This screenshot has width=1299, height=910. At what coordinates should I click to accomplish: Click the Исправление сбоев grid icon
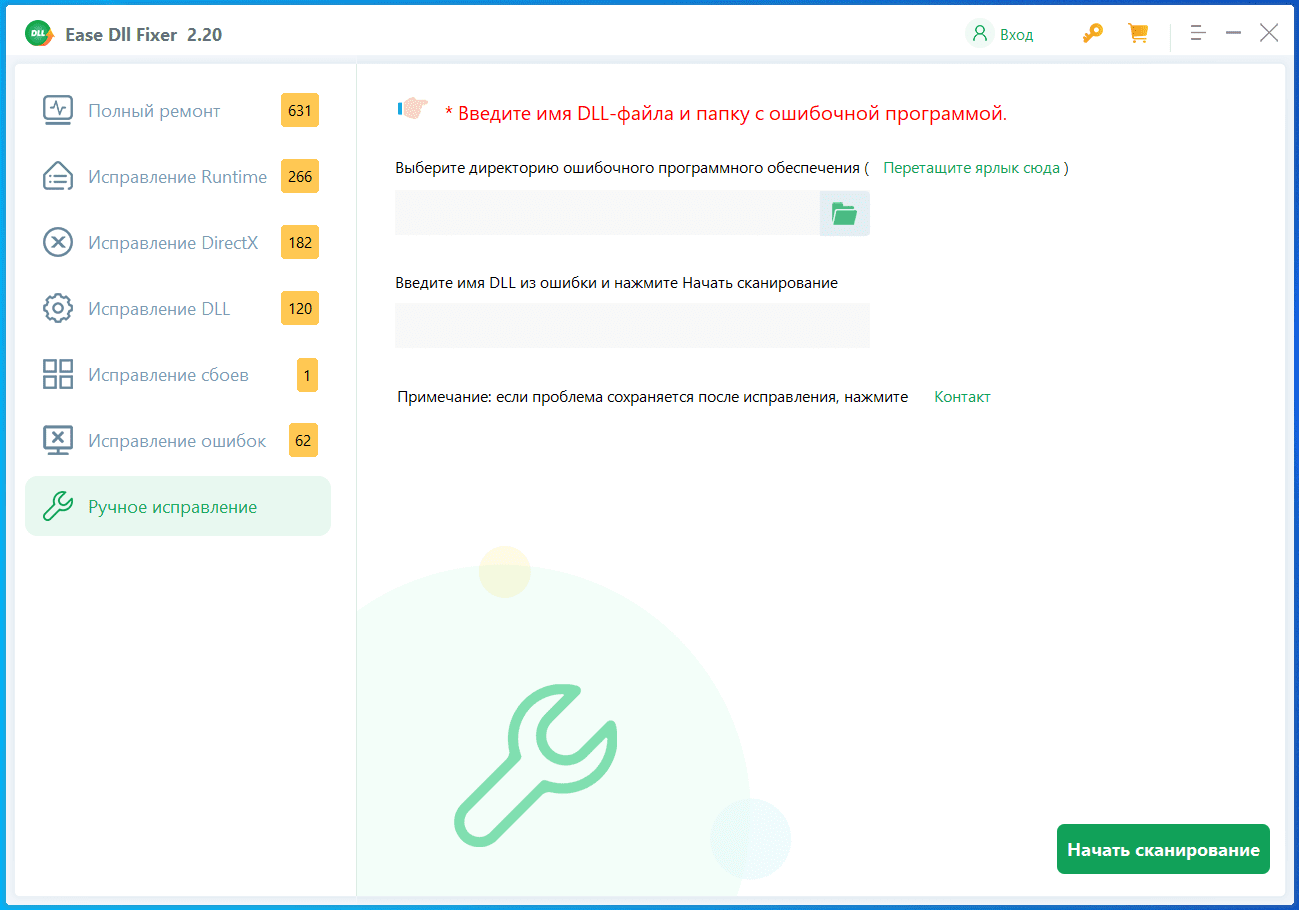58,374
